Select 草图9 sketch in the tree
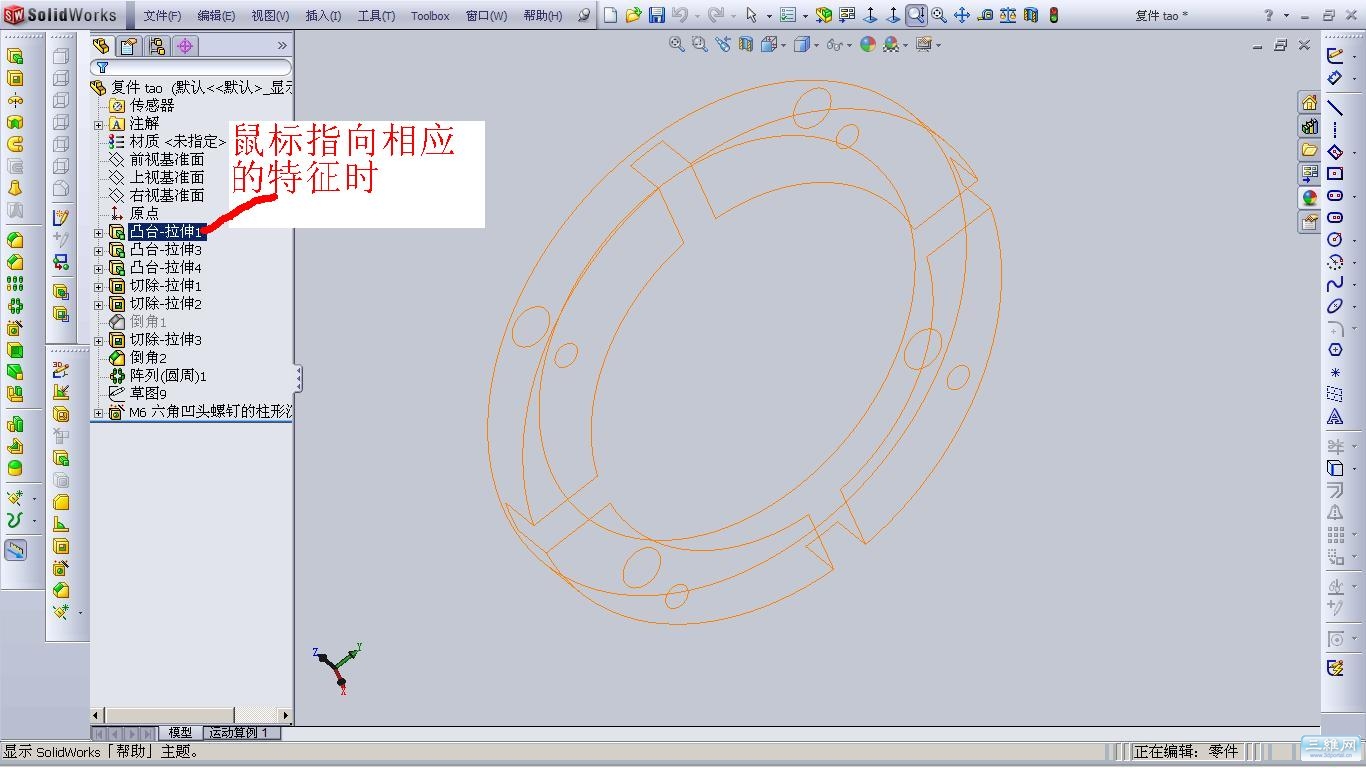 tap(148, 393)
